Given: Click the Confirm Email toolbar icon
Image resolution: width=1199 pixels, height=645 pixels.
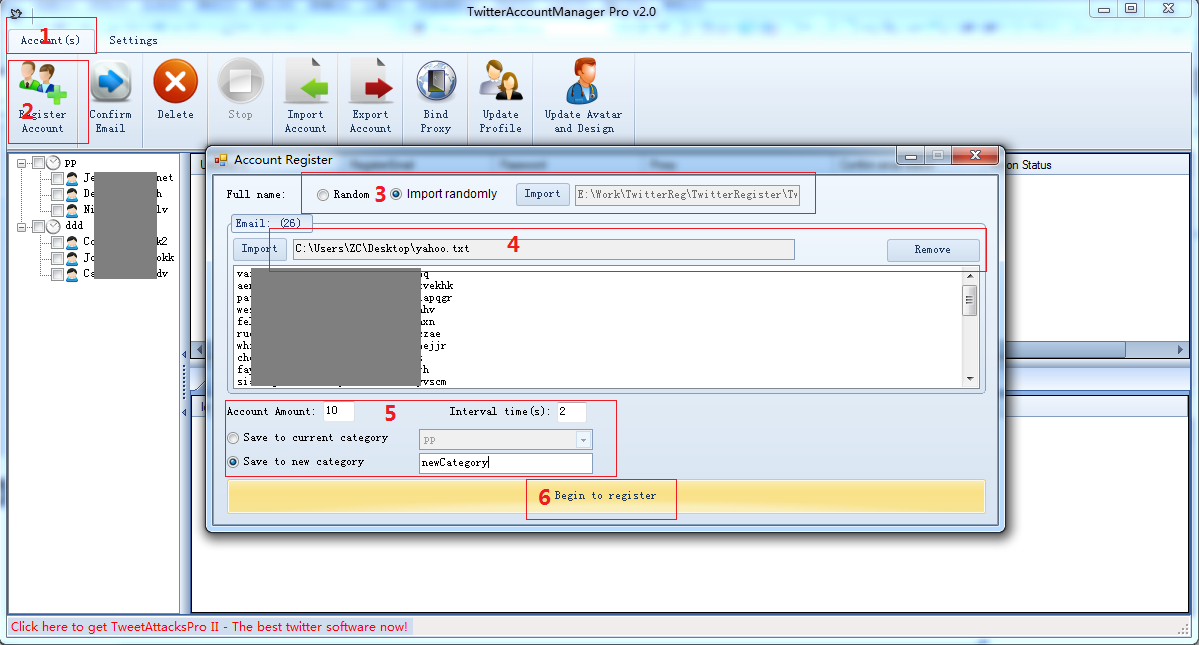Looking at the screenshot, I should tap(111, 82).
